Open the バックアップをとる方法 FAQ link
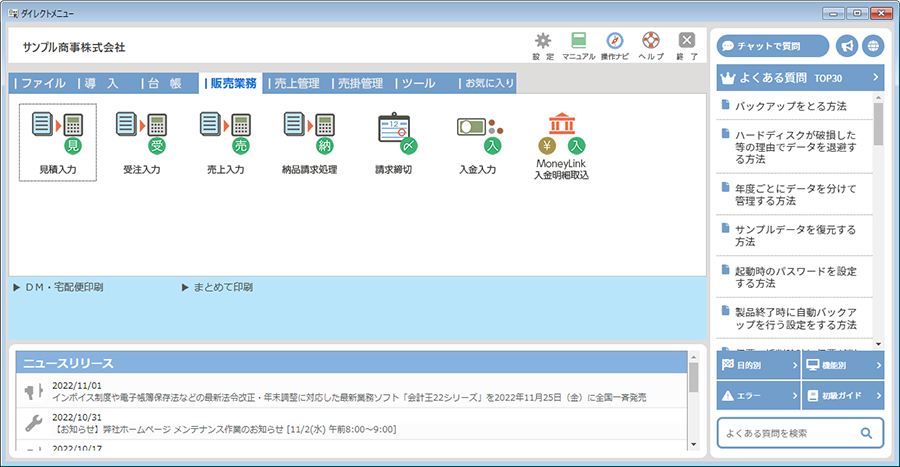 pyautogui.click(x=790, y=105)
